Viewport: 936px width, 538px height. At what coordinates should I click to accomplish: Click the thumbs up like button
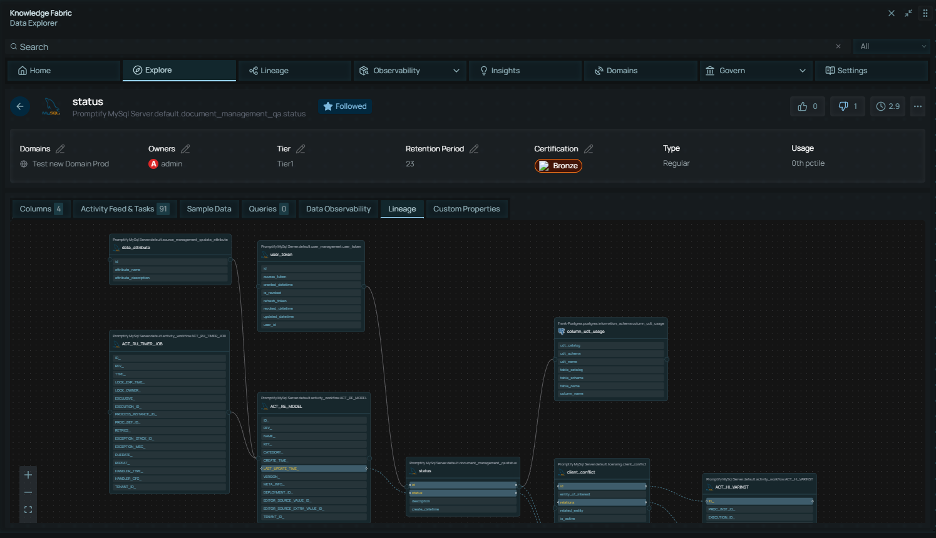coord(807,106)
